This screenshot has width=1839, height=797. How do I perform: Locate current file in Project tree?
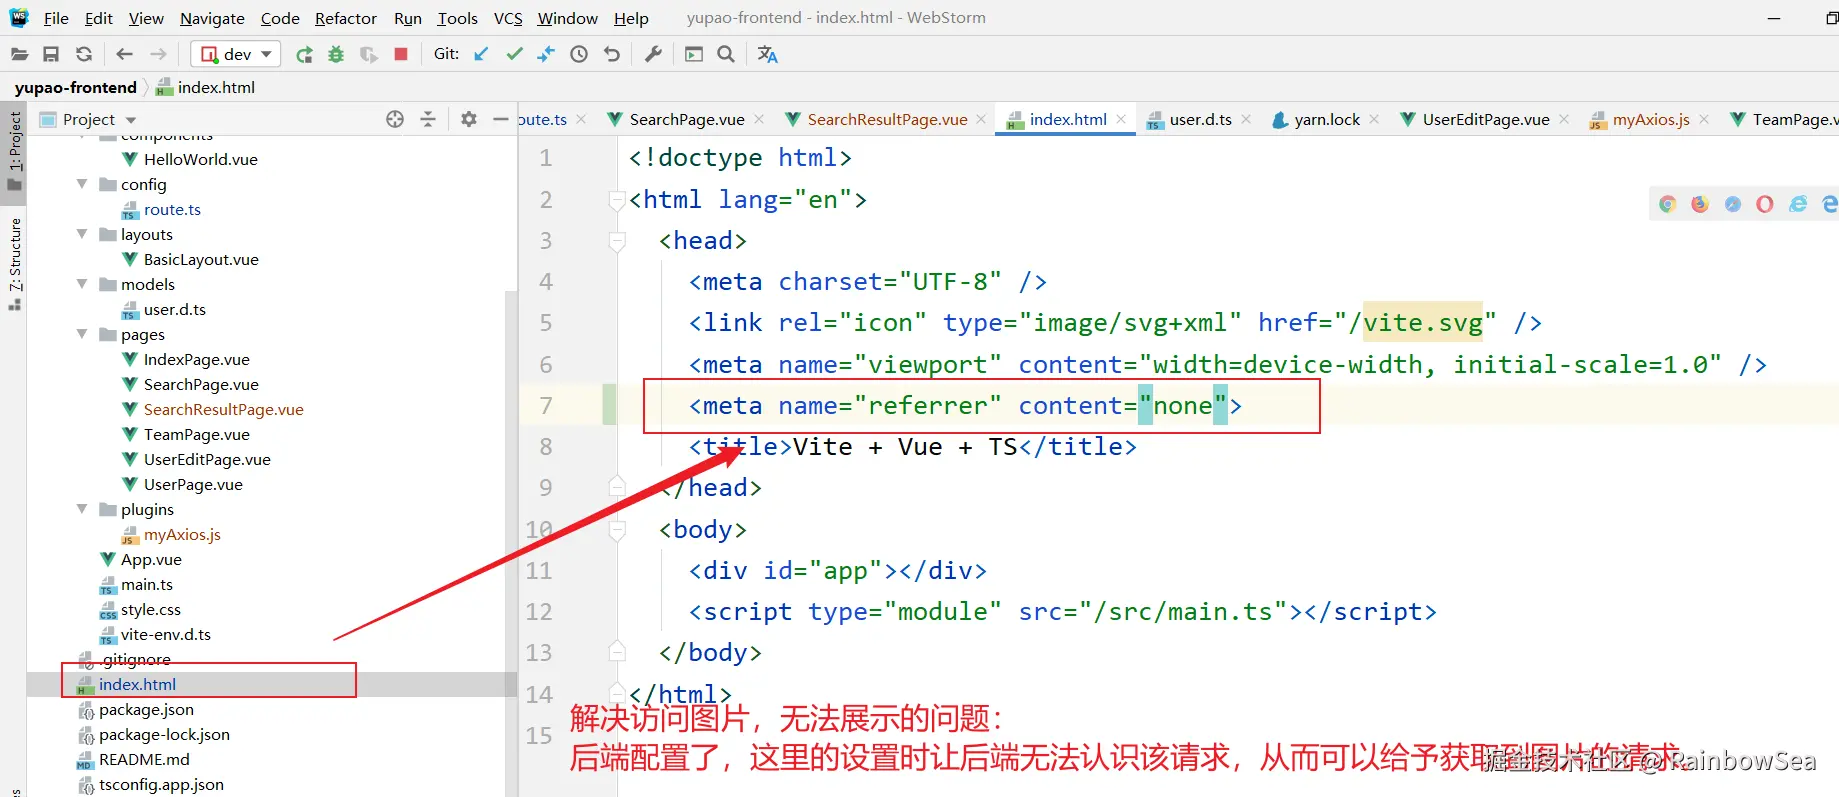tap(395, 119)
